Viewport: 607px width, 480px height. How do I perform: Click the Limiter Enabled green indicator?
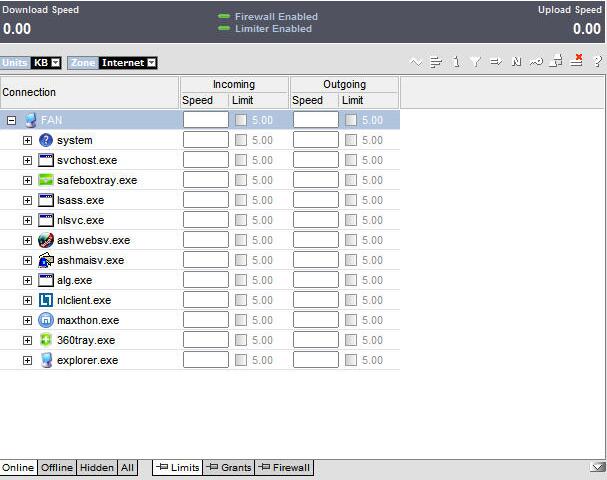tap(224, 28)
